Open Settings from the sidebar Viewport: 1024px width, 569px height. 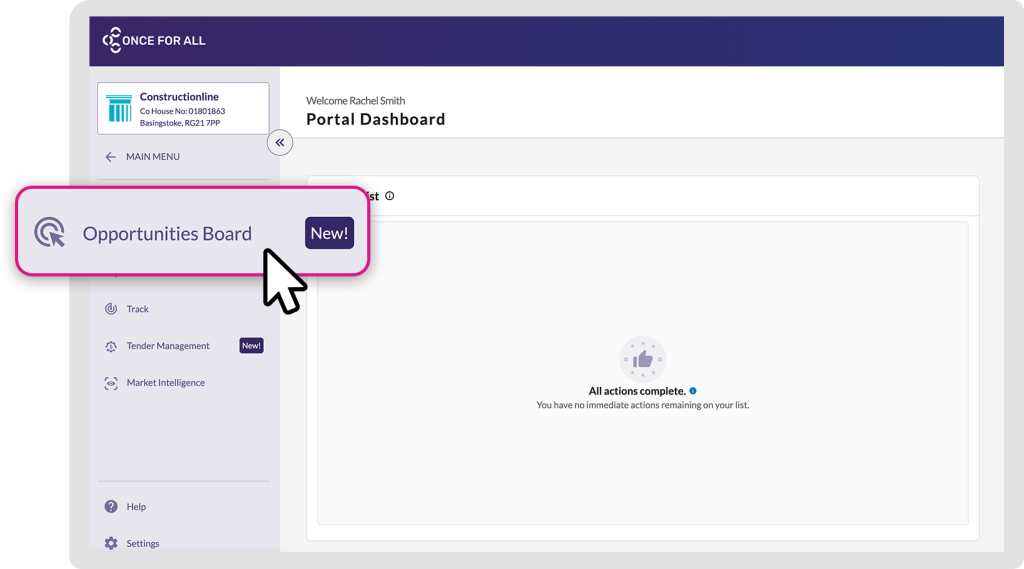click(x=142, y=544)
